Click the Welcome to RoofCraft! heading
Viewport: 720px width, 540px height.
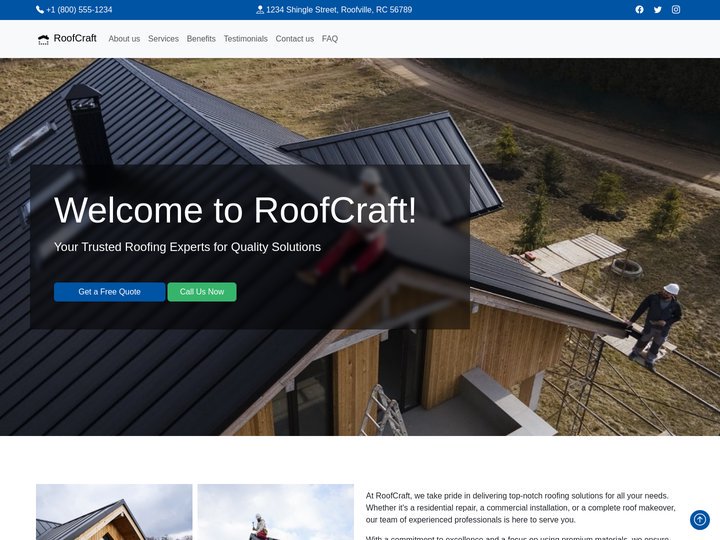(235, 210)
